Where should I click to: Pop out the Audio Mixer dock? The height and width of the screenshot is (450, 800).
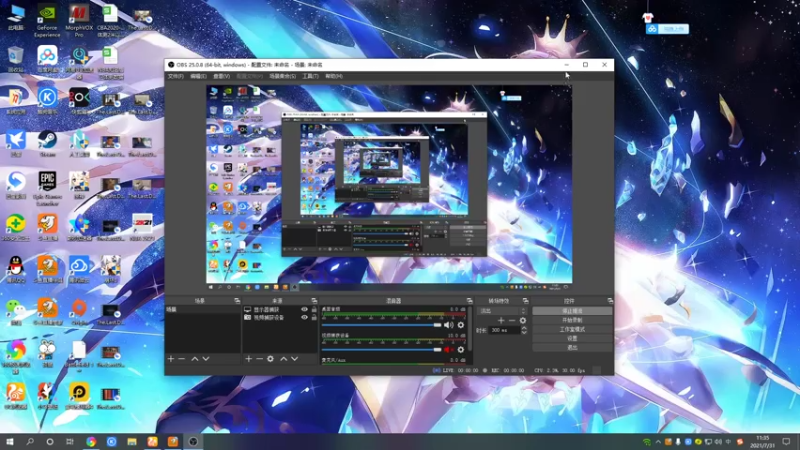click(x=469, y=301)
